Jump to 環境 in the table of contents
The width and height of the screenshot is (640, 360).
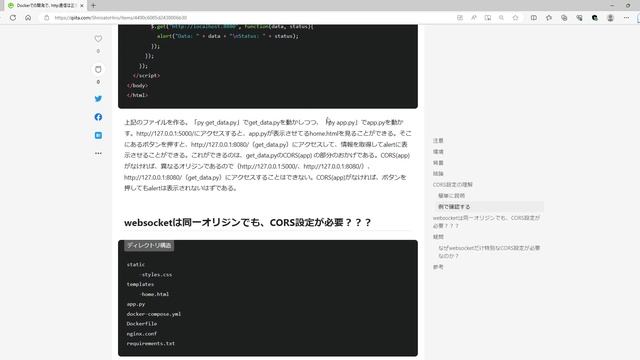click(438, 151)
